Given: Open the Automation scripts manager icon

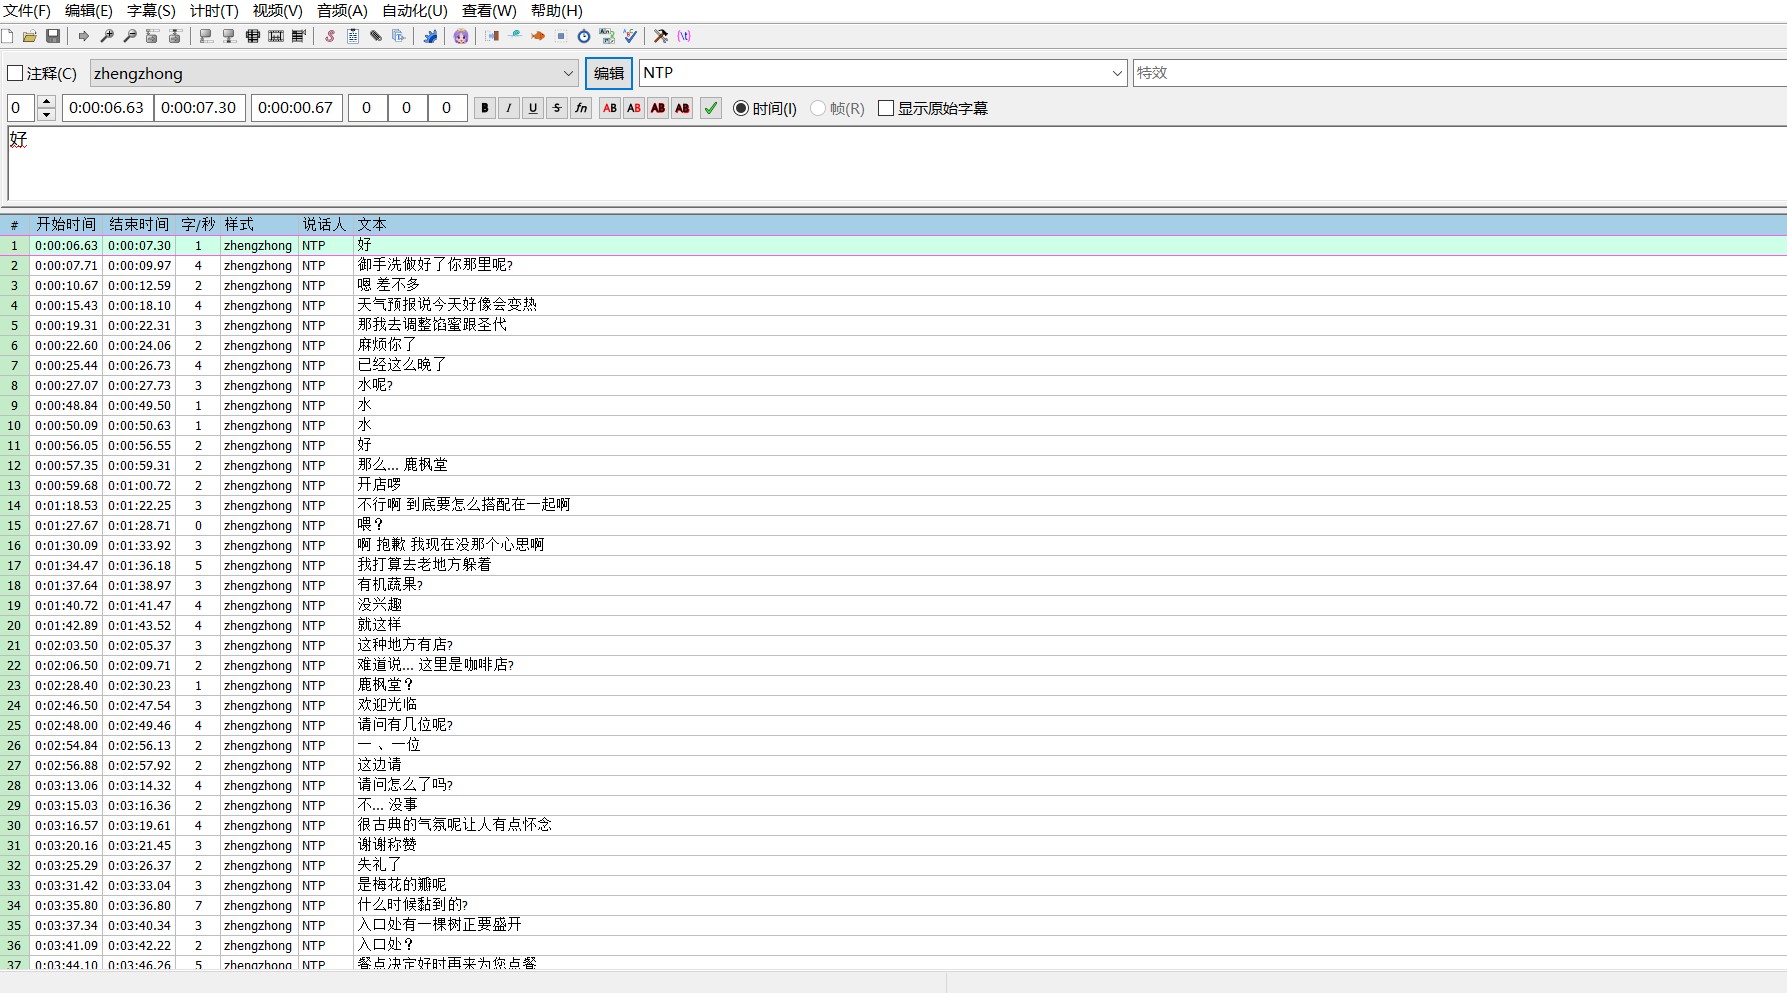Looking at the screenshot, I should point(430,36).
